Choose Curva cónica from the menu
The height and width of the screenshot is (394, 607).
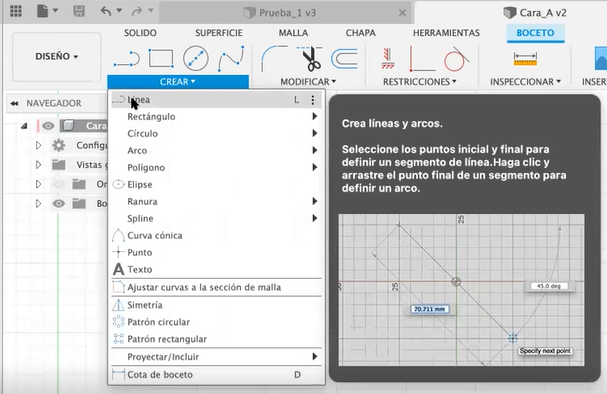point(217,236)
